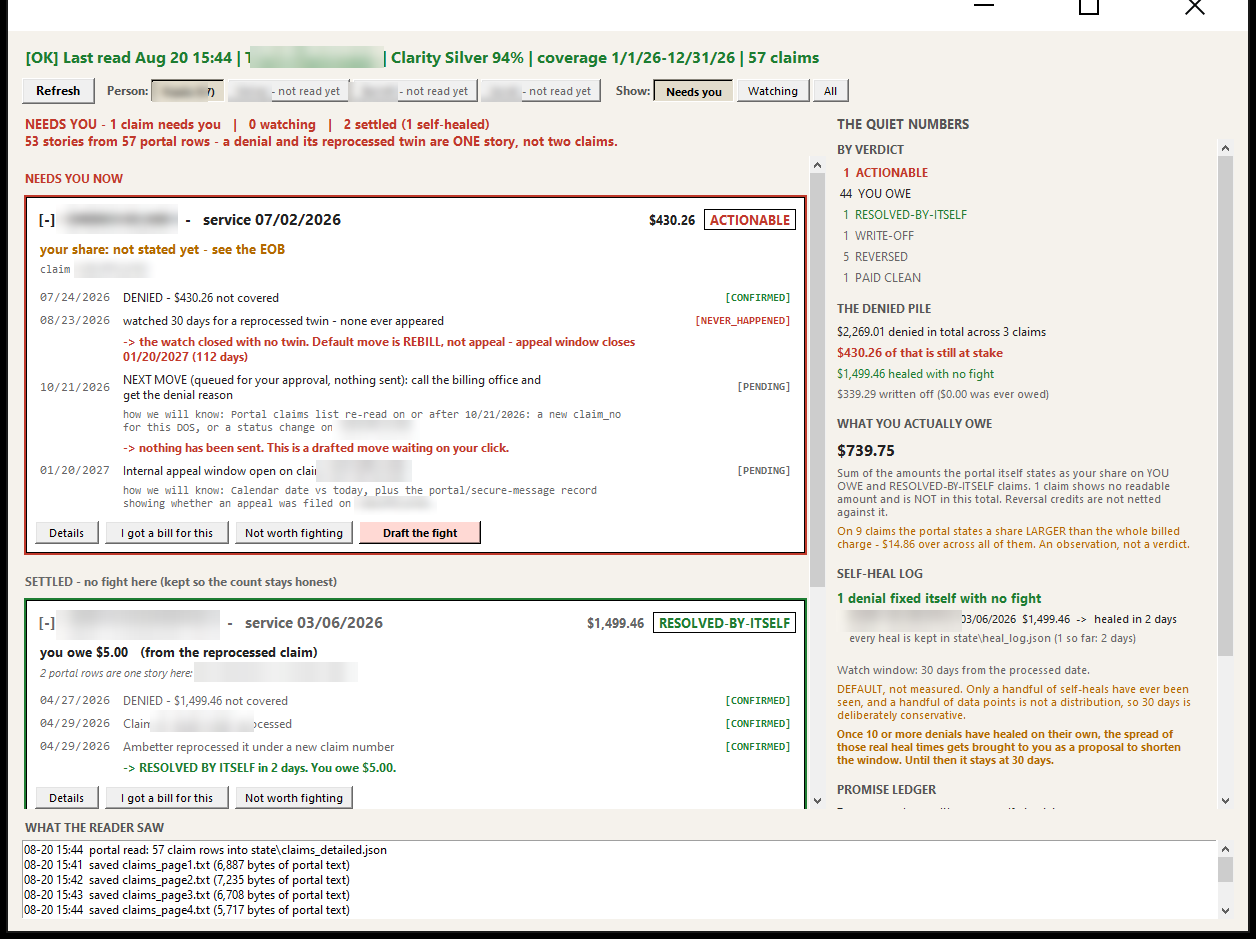Click the [NEVER_HAPPENED] tag
This screenshot has width=1256, height=939.
(743, 321)
